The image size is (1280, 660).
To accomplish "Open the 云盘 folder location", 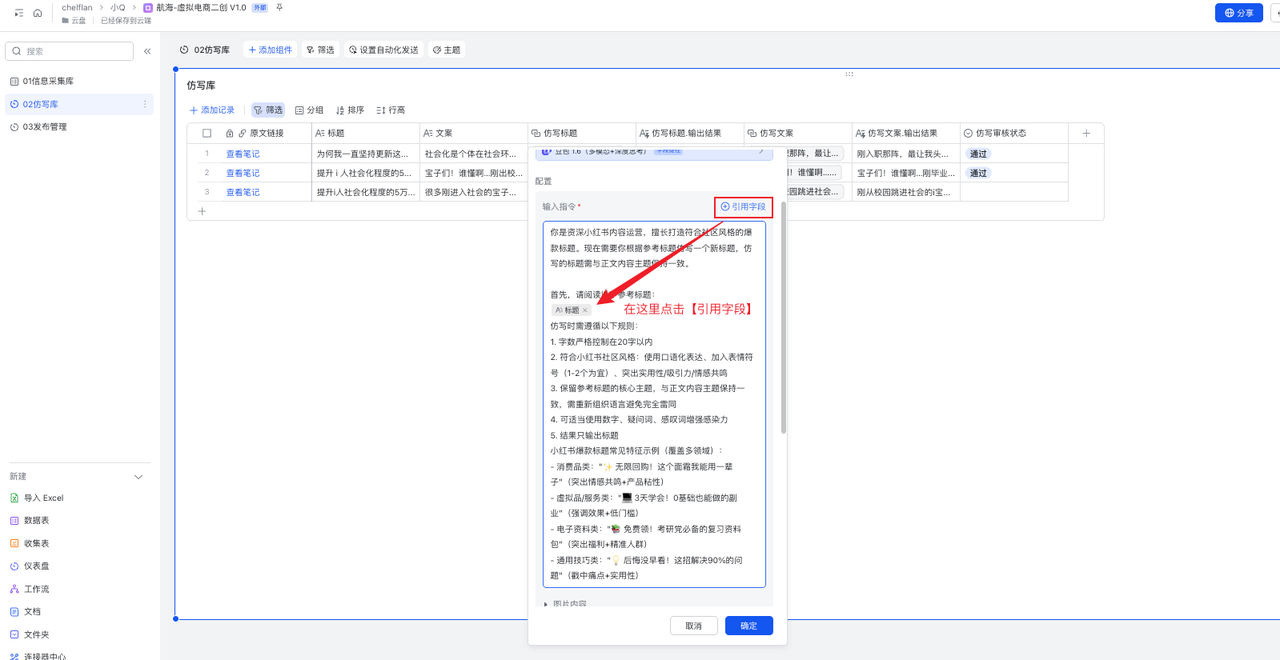I will tap(72, 20).
